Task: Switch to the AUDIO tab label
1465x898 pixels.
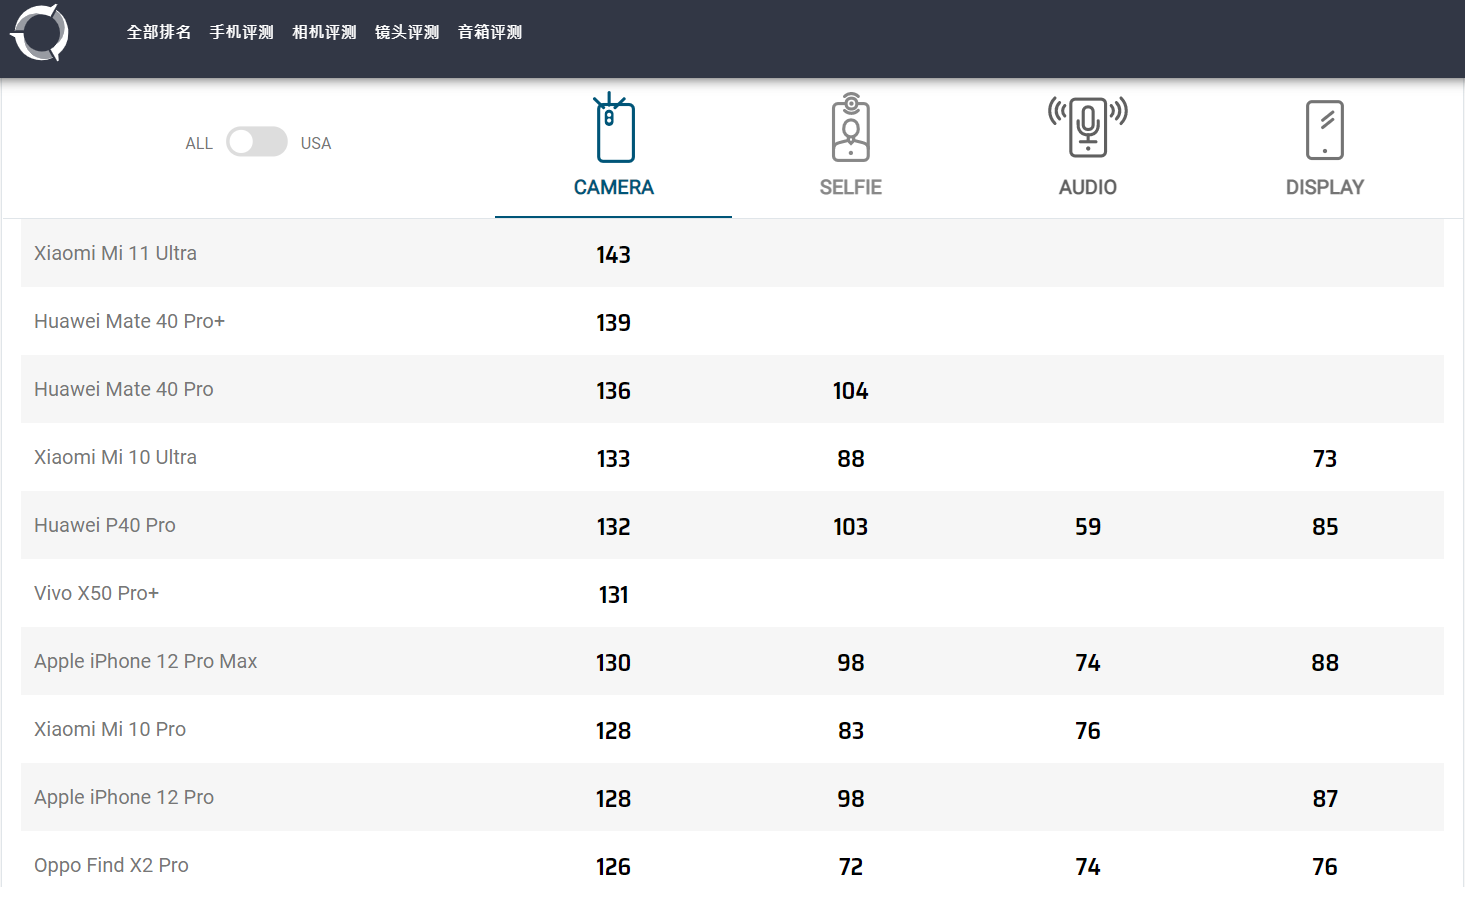Action: click(1088, 187)
